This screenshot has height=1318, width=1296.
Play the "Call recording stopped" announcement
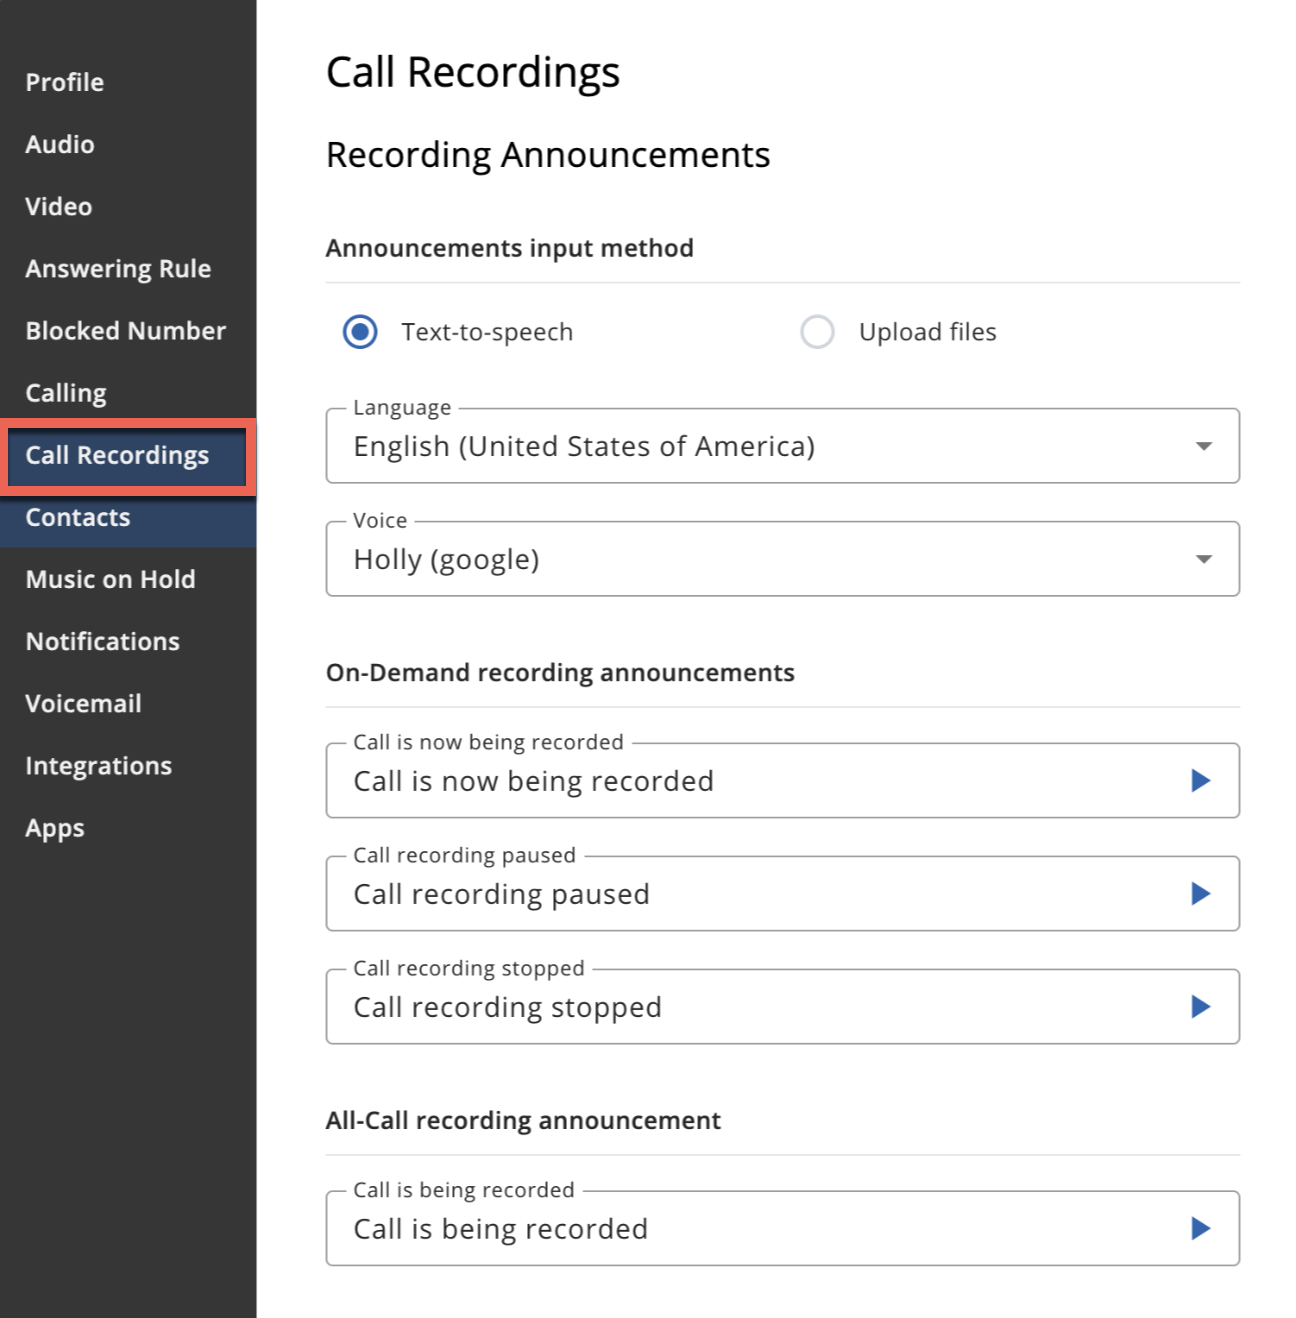(1202, 1007)
